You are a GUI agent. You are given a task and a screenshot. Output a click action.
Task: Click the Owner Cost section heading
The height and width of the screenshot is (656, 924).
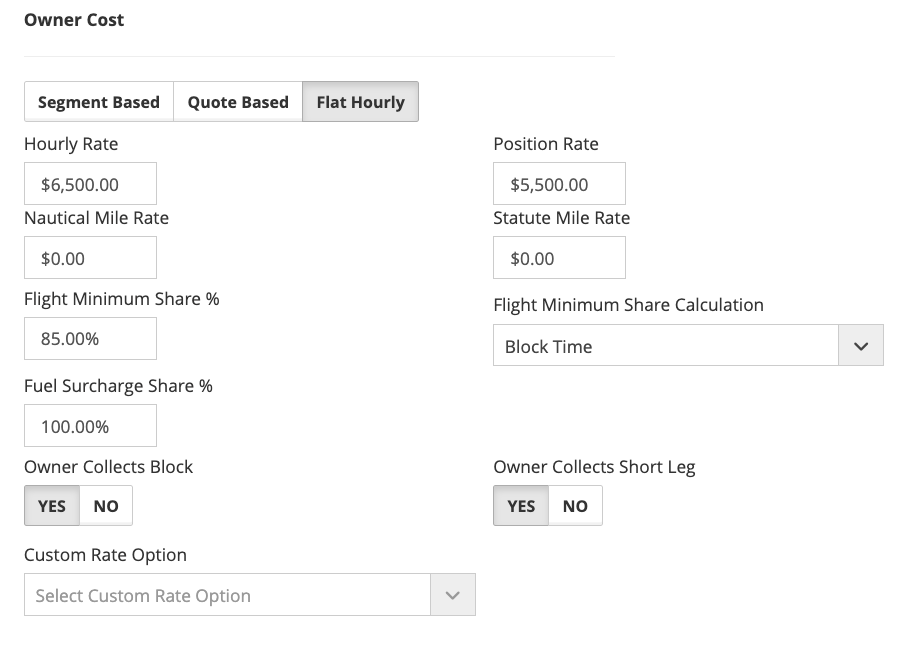pyautogui.click(x=74, y=20)
